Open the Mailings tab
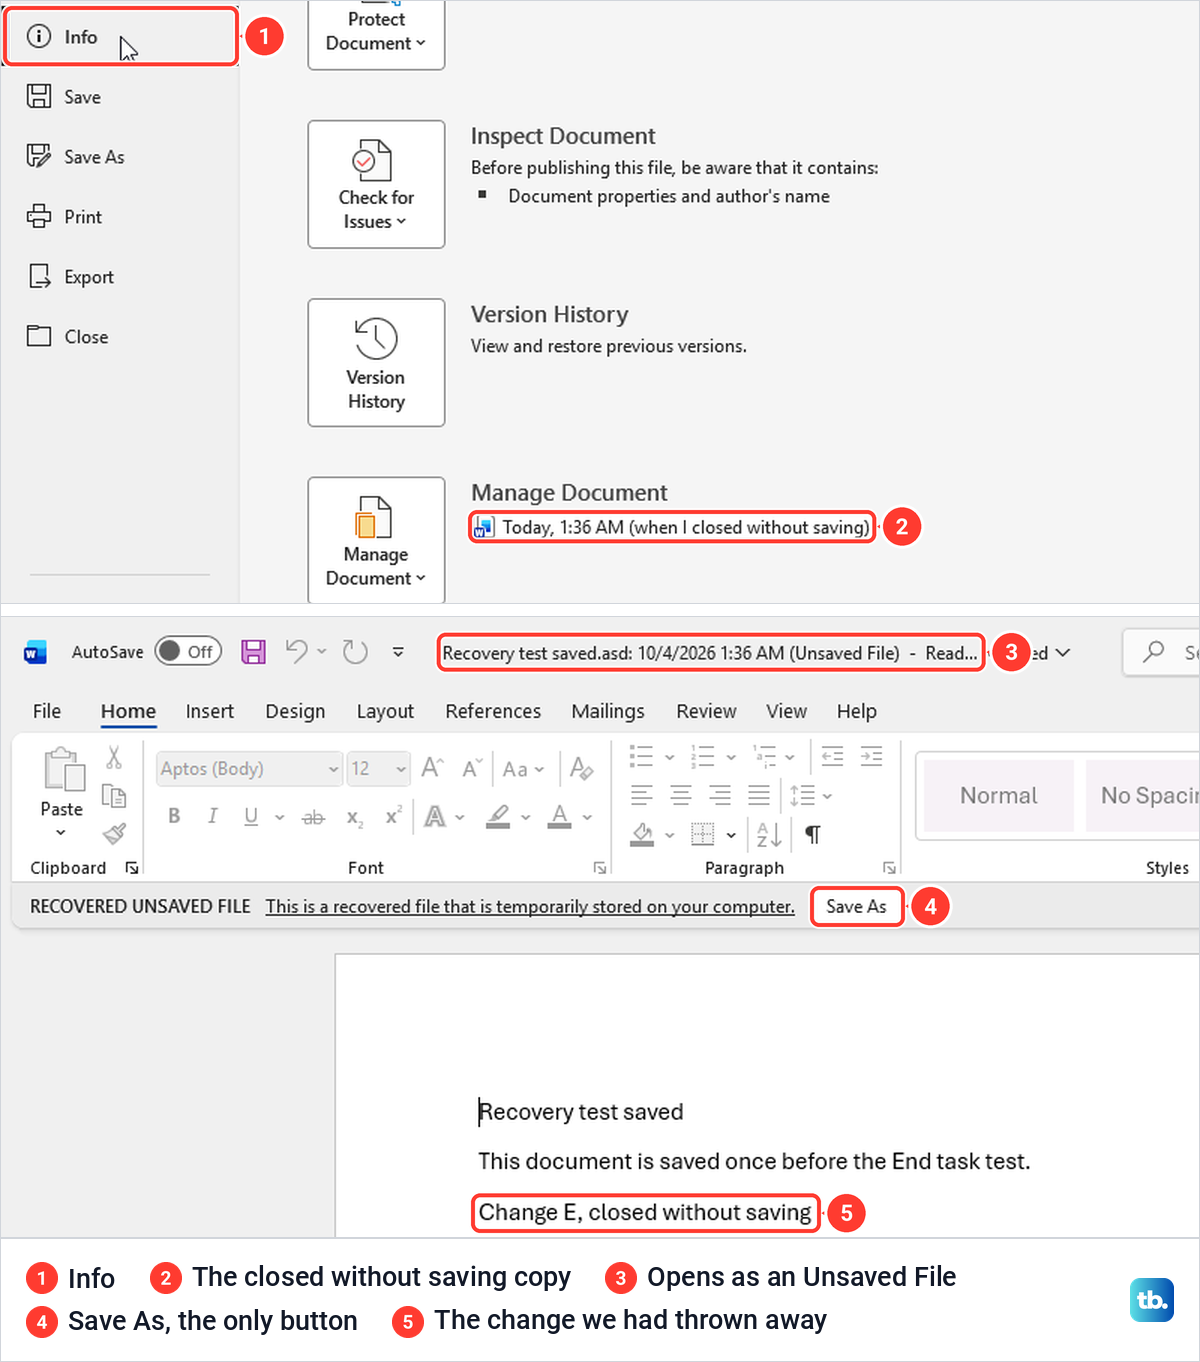 coord(608,711)
